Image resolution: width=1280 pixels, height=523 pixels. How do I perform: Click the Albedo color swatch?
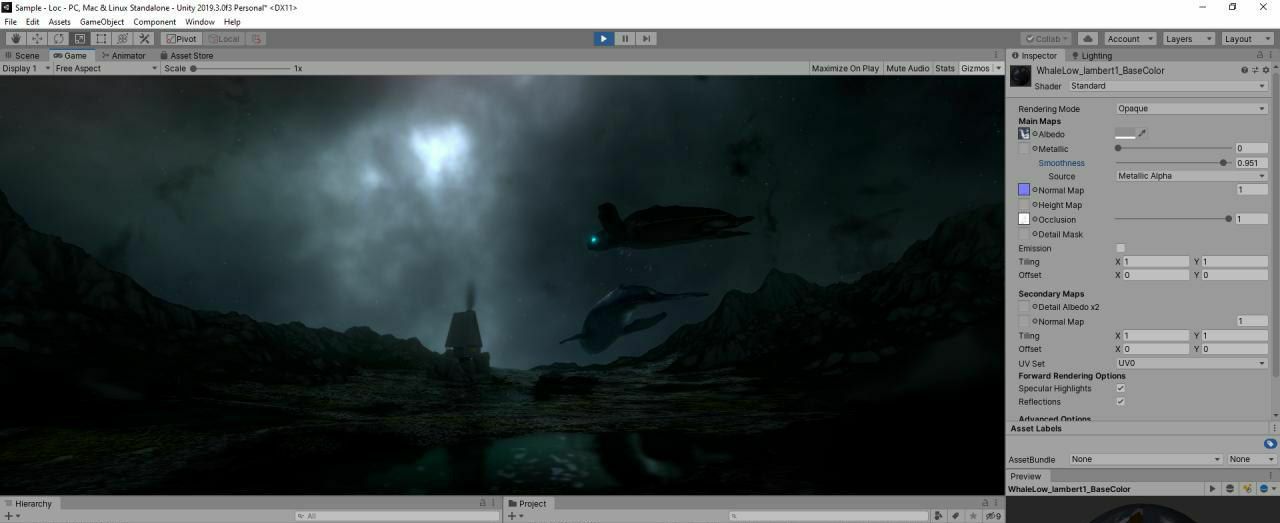point(1125,134)
